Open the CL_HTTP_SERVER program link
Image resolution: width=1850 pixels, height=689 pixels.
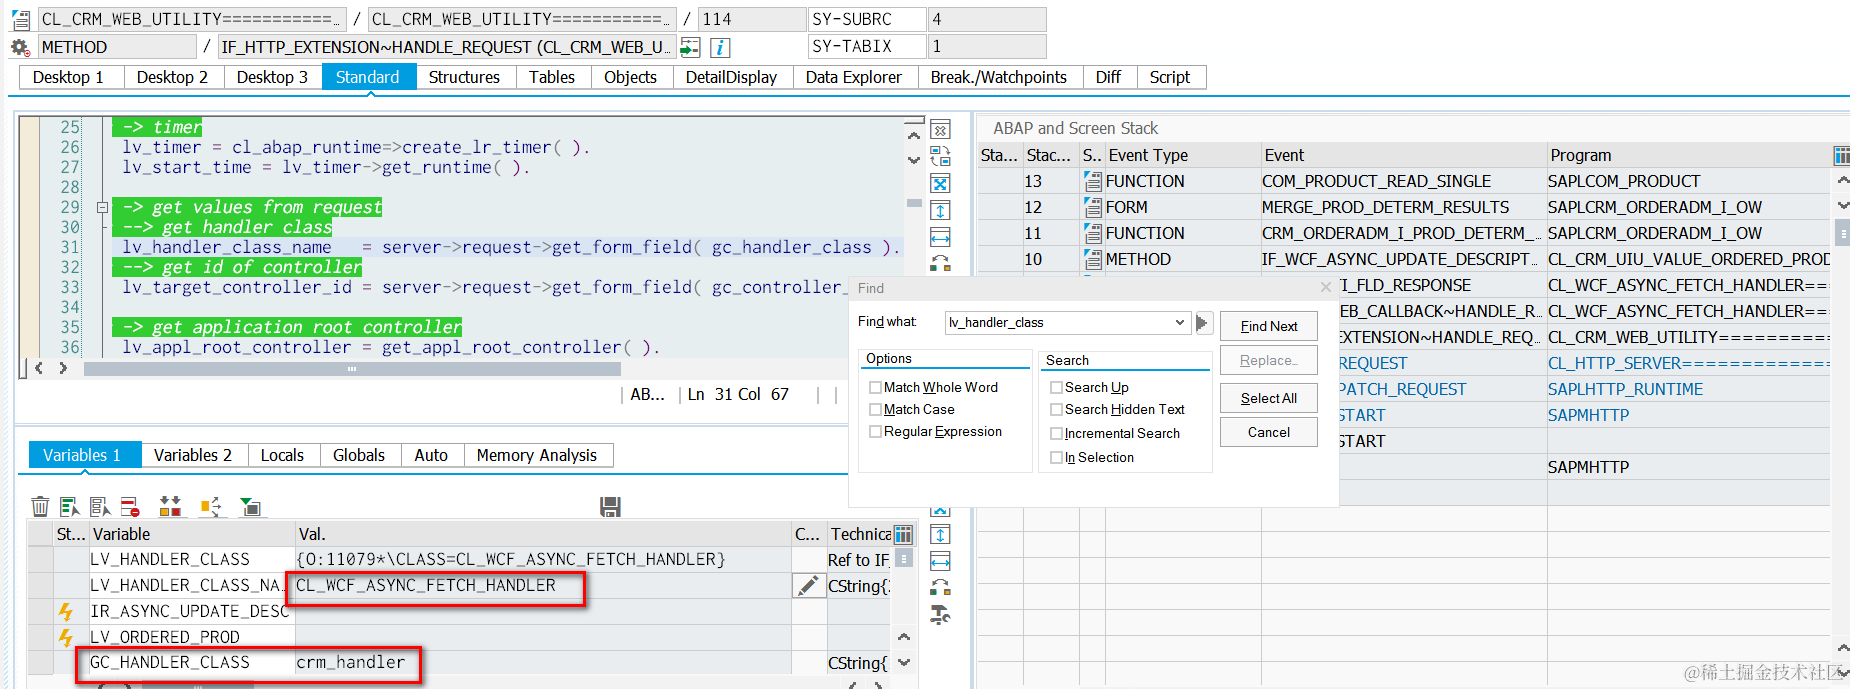coord(1687,363)
